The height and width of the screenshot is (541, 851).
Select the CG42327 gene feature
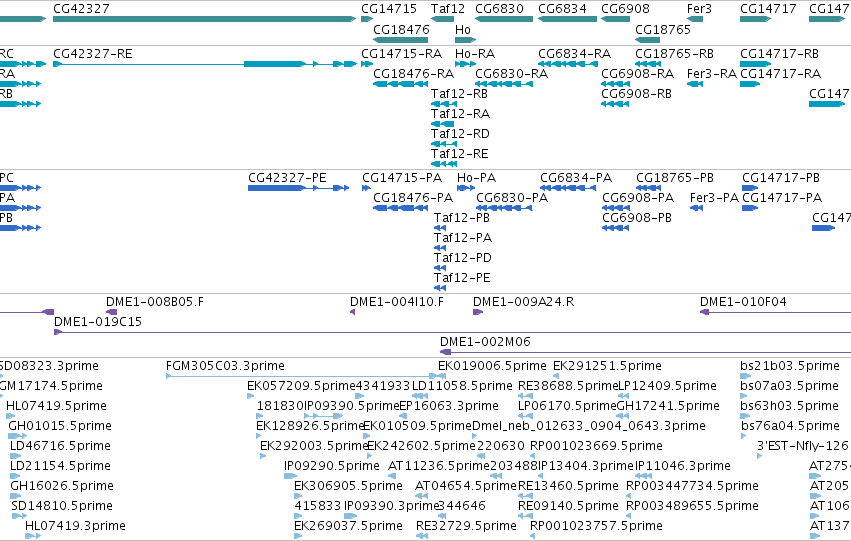pos(205,19)
